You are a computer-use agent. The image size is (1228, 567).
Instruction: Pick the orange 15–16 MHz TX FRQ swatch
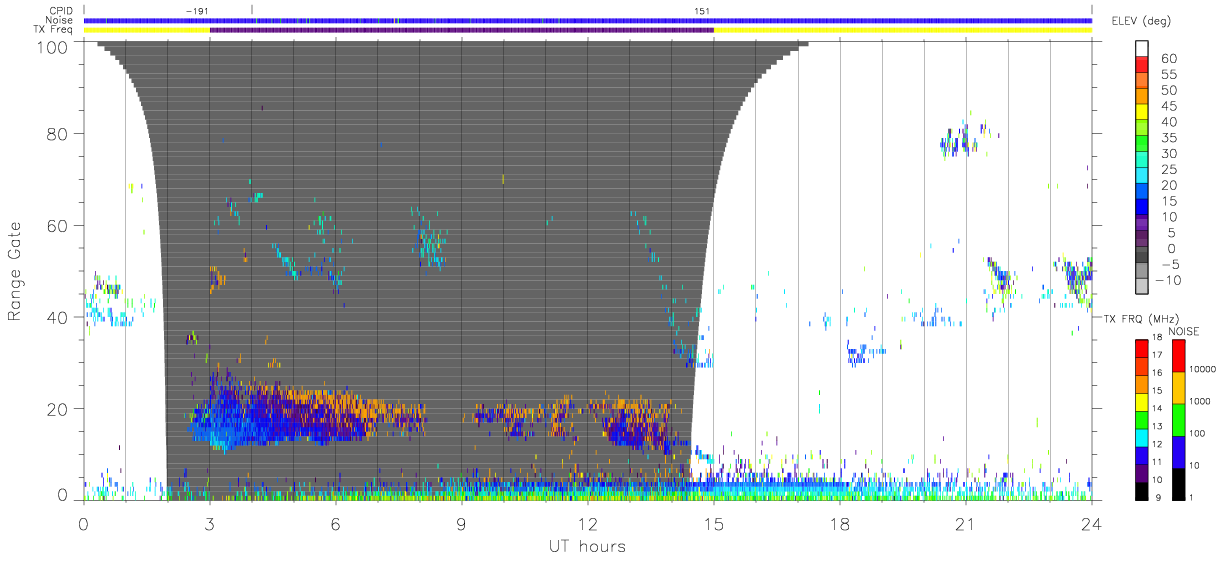tap(1142, 384)
